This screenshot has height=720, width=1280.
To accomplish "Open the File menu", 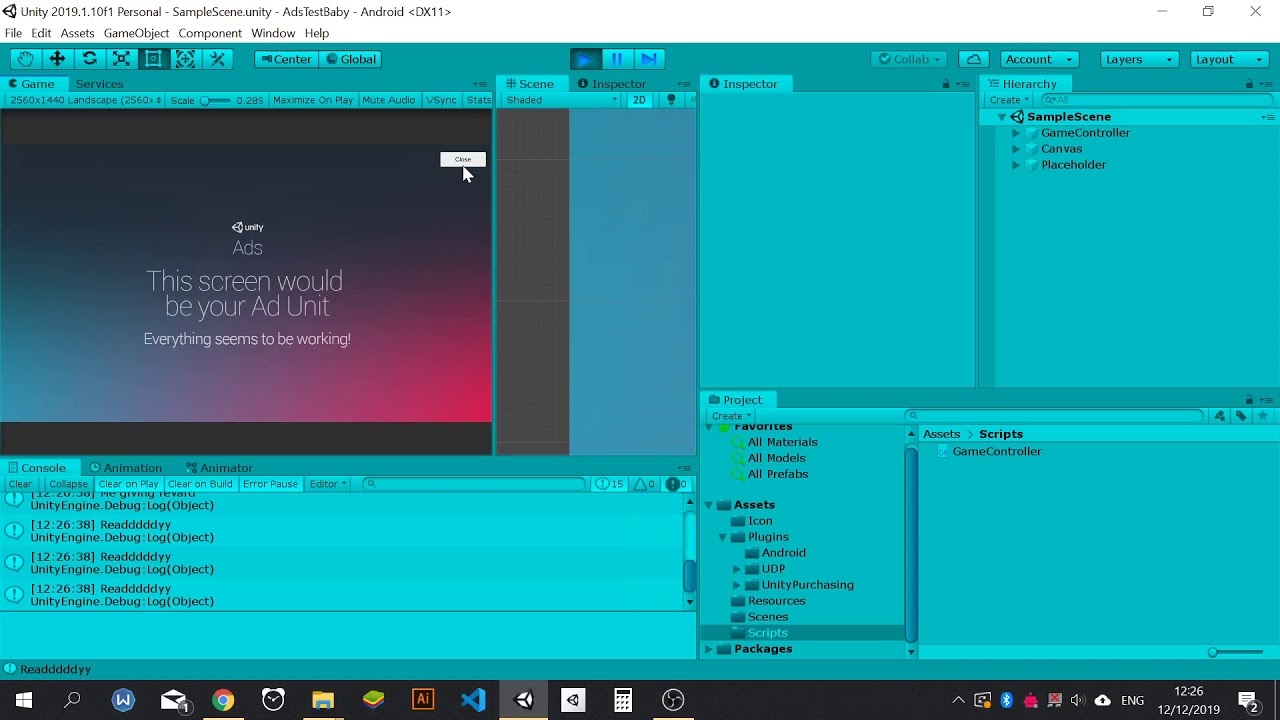I will coord(13,33).
